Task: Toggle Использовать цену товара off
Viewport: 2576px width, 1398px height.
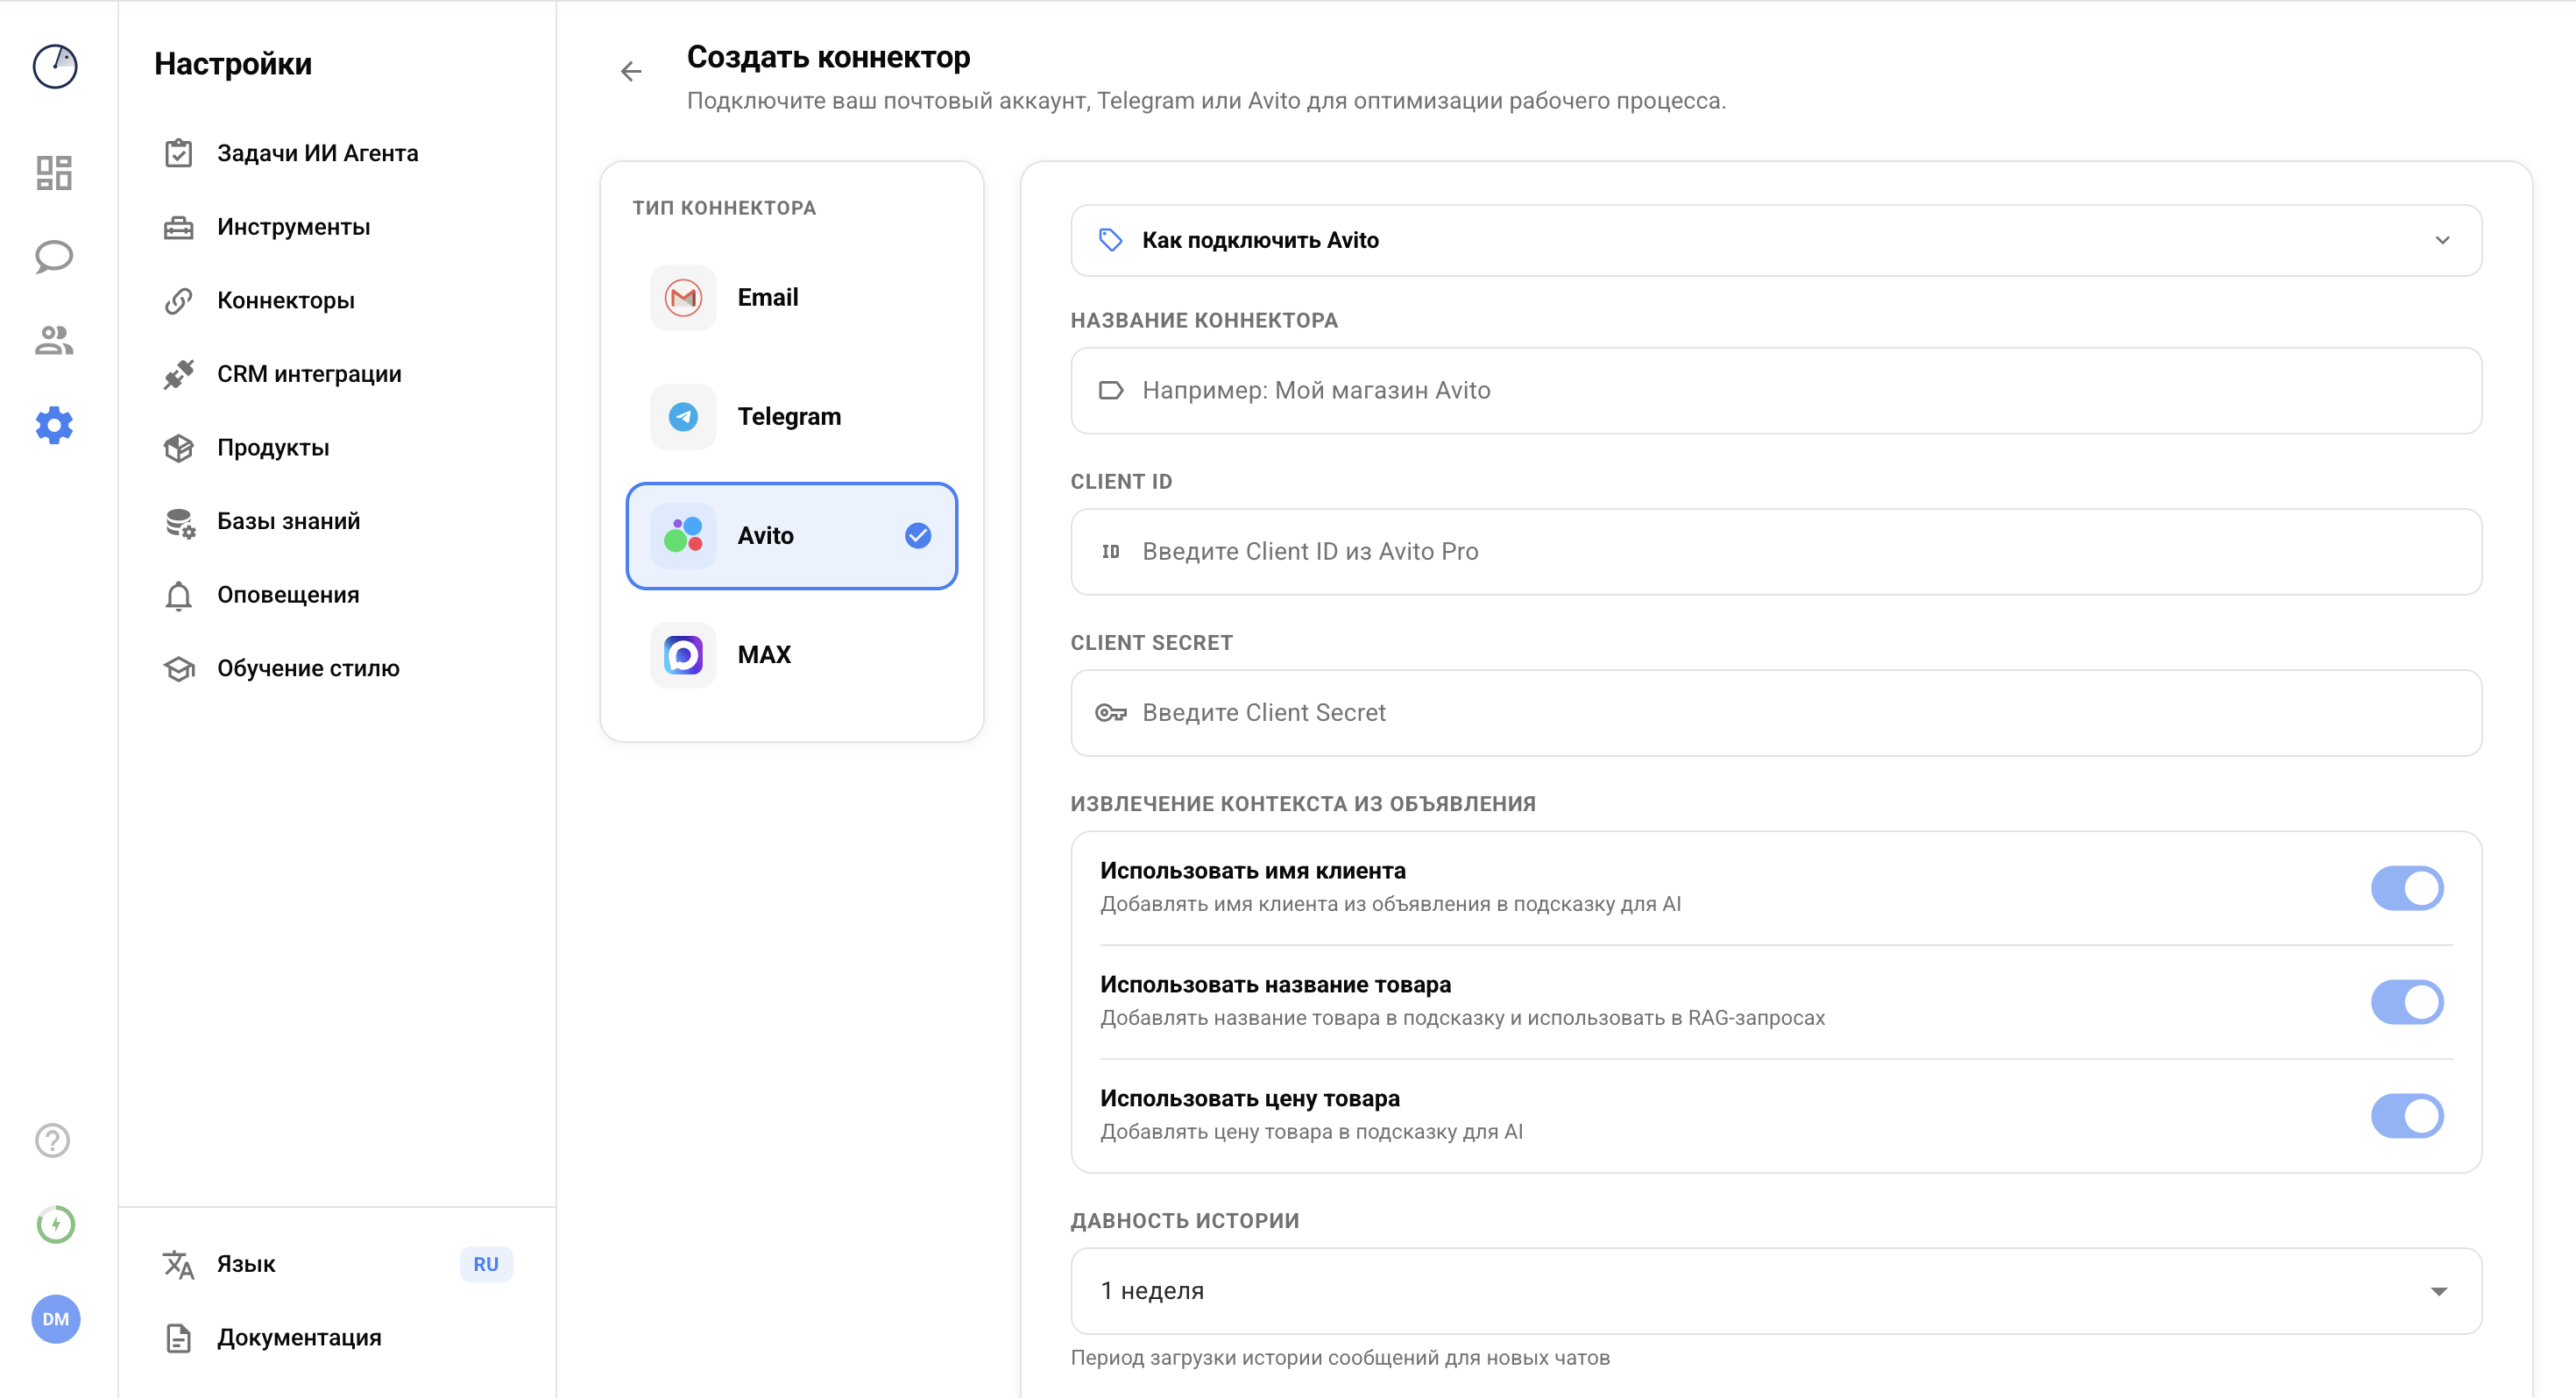Action: tap(2406, 1116)
